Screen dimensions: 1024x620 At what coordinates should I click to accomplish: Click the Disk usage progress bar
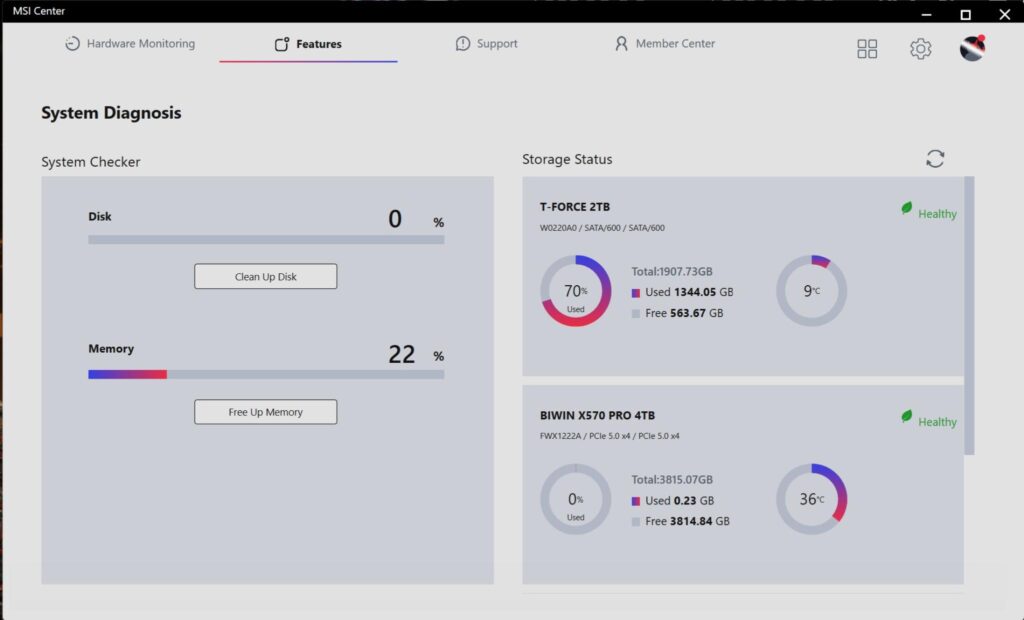pyautogui.click(x=266, y=240)
